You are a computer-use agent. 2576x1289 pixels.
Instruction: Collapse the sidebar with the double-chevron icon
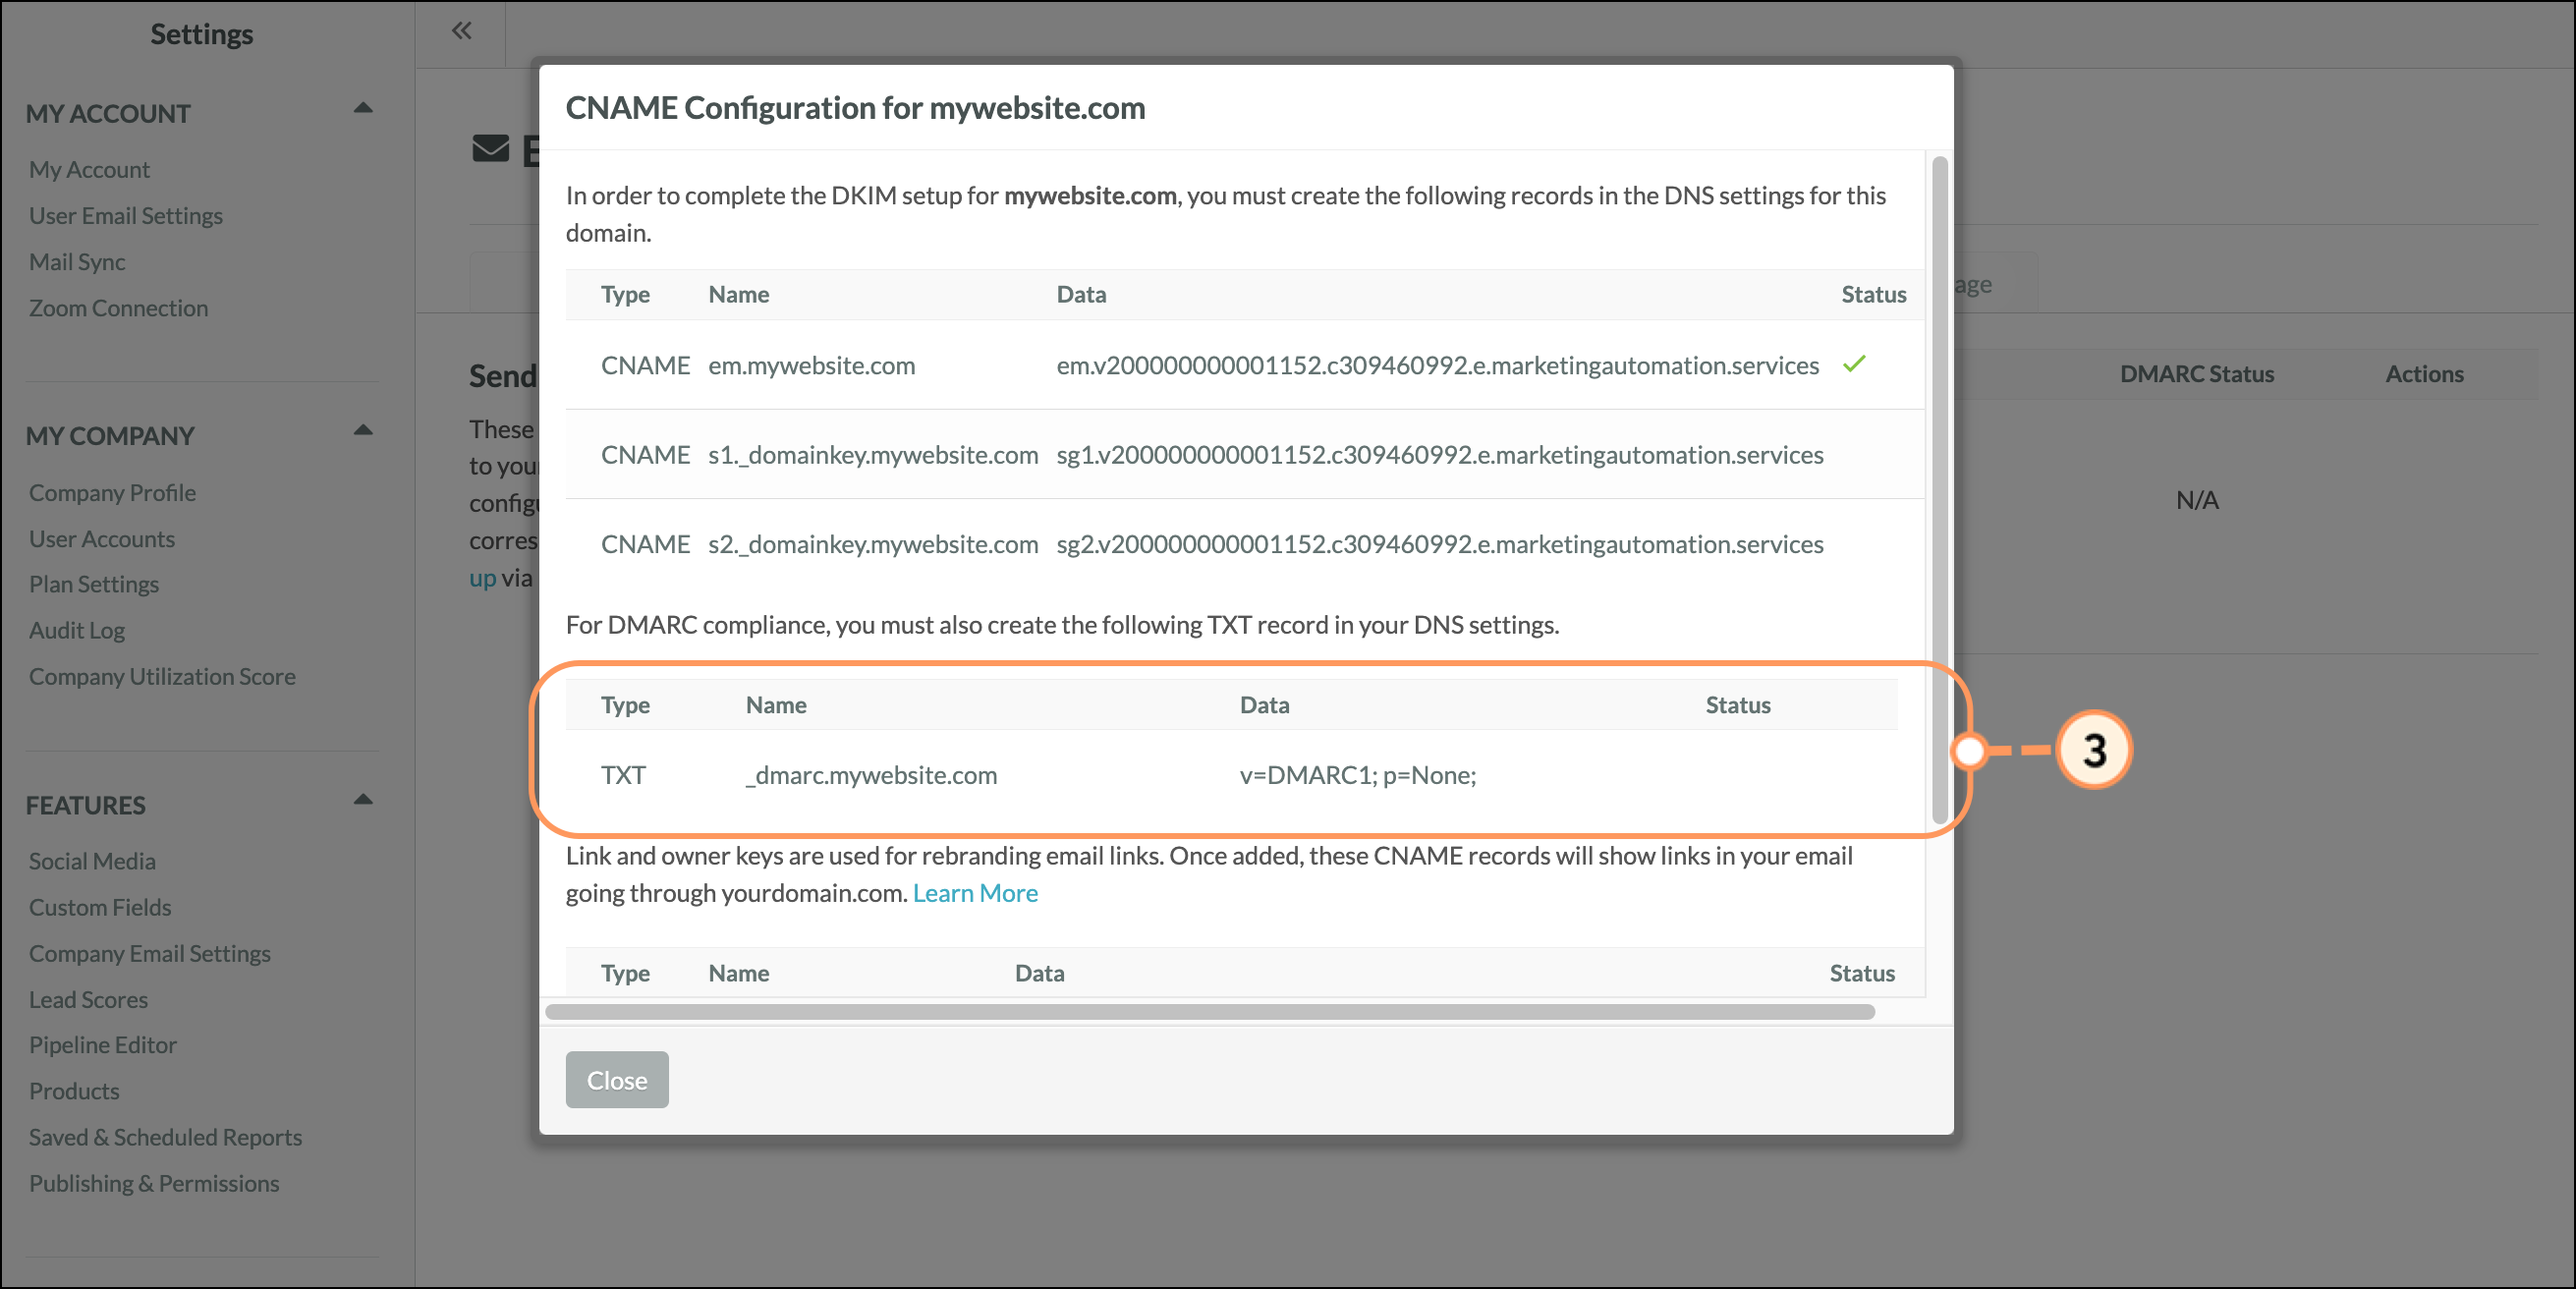pyautogui.click(x=461, y=31)
